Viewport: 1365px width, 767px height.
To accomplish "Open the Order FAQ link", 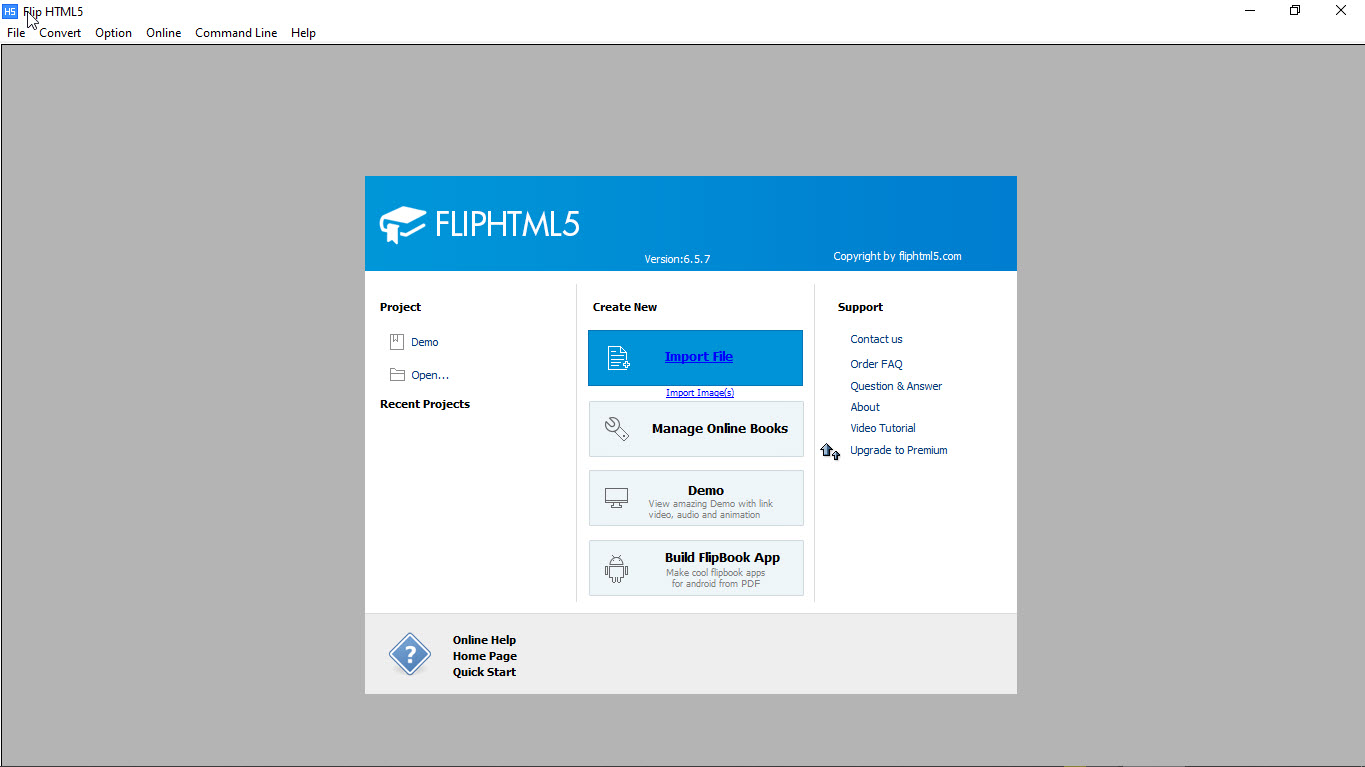I will click(x=876, y=364).
